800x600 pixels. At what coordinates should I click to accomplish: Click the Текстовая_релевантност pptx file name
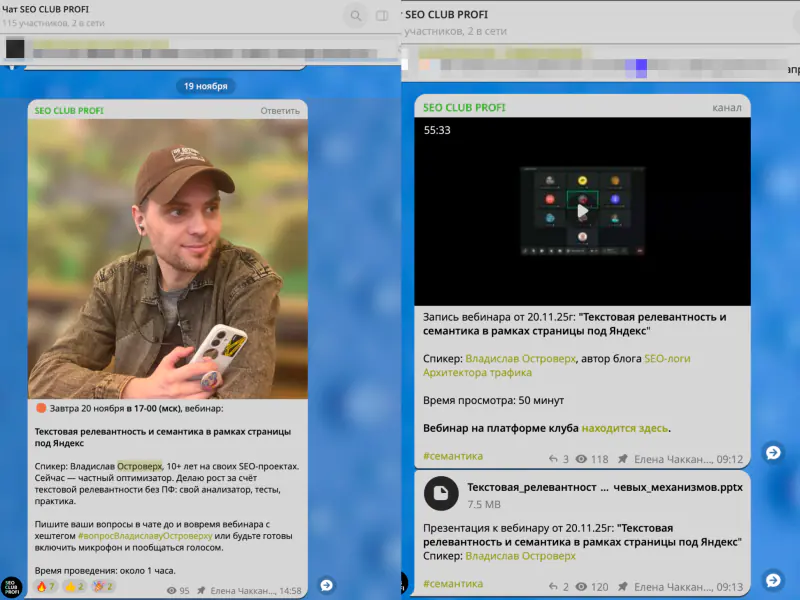point(605,487)
